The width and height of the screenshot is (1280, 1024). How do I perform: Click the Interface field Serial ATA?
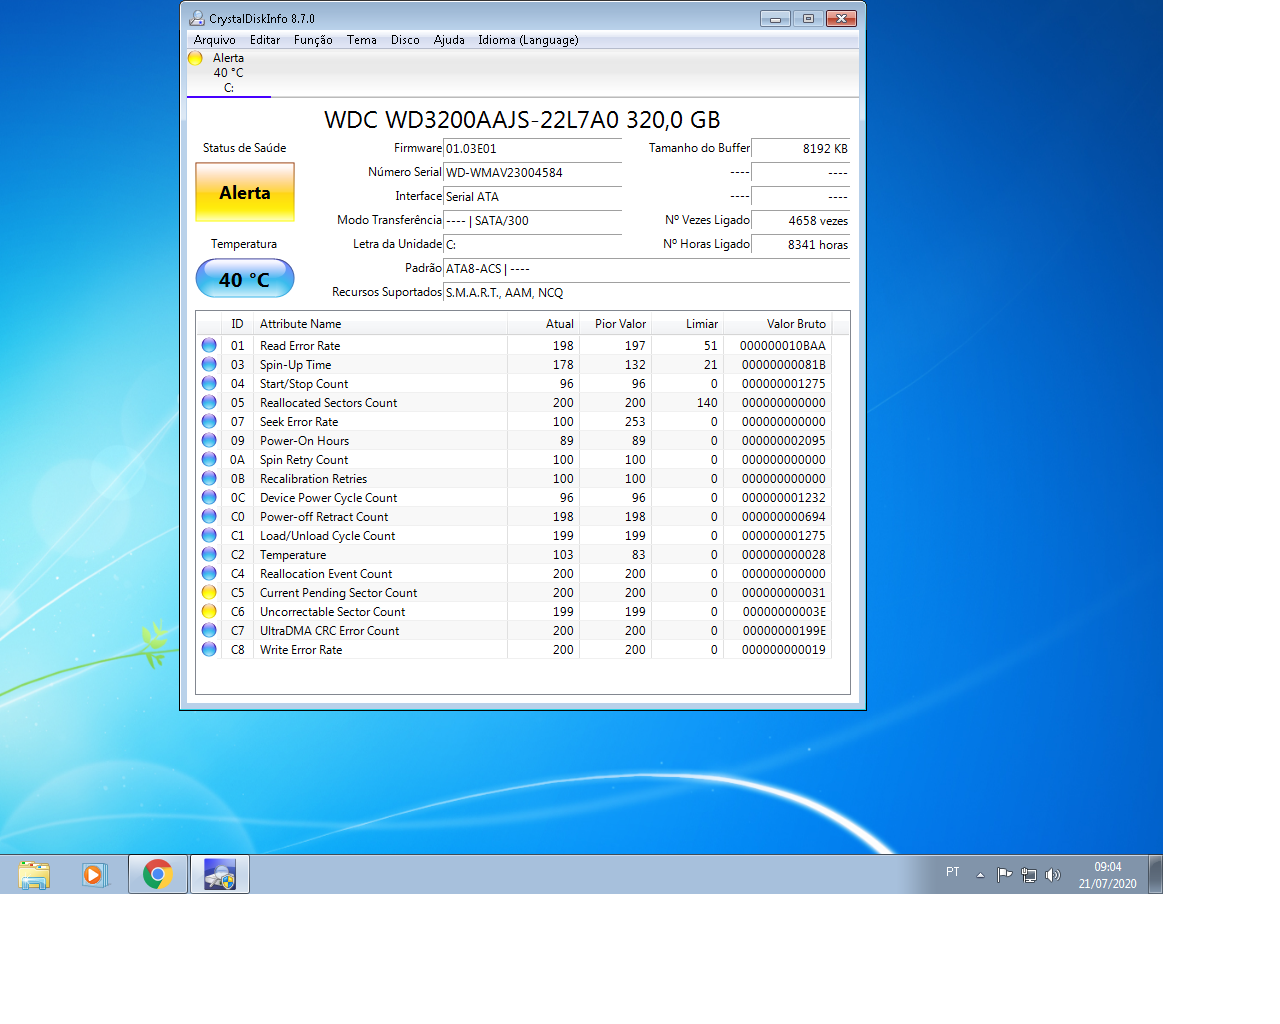click(532, 196)
